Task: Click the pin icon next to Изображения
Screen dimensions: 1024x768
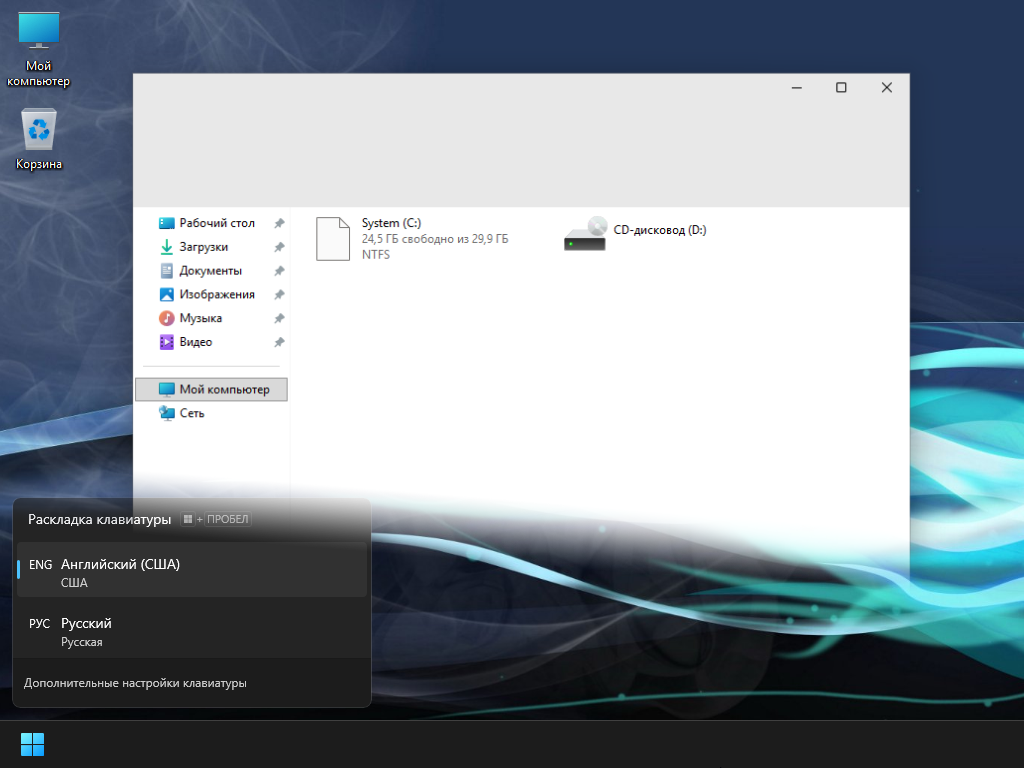Action: (280, 295)
